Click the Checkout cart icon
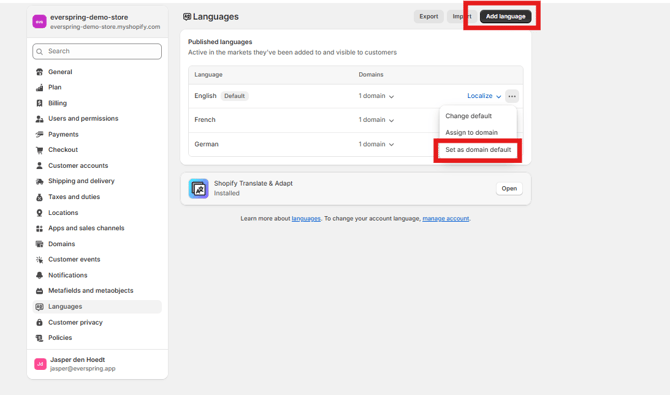Screen dimensions: 670x395 pyautogui.click(x=39, y=150)
